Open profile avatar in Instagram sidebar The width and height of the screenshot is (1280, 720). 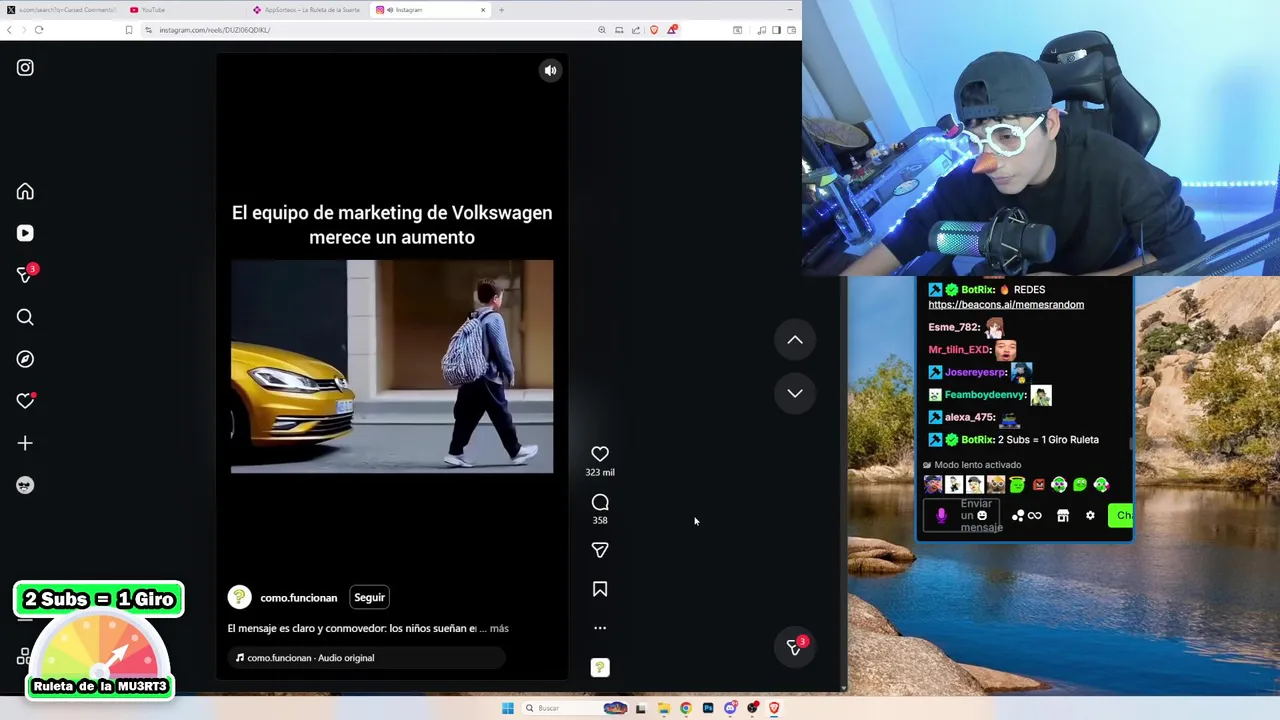pos(25,485)
